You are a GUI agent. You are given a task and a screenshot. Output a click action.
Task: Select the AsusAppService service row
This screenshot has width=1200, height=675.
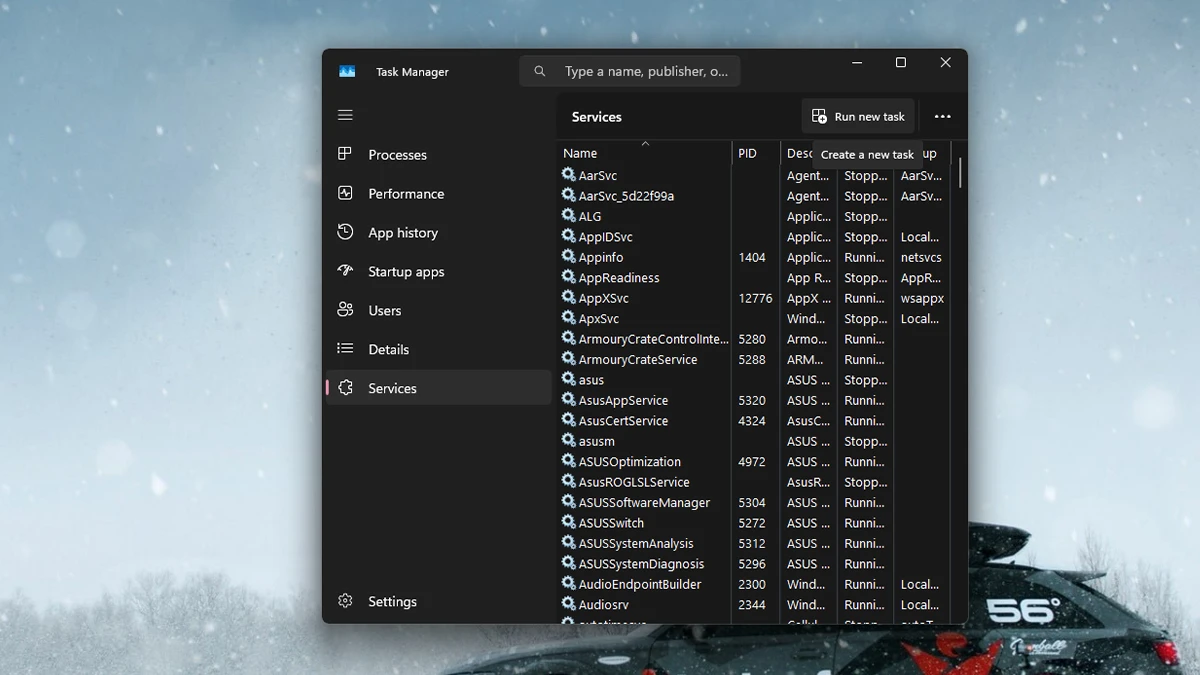point(754,400)
